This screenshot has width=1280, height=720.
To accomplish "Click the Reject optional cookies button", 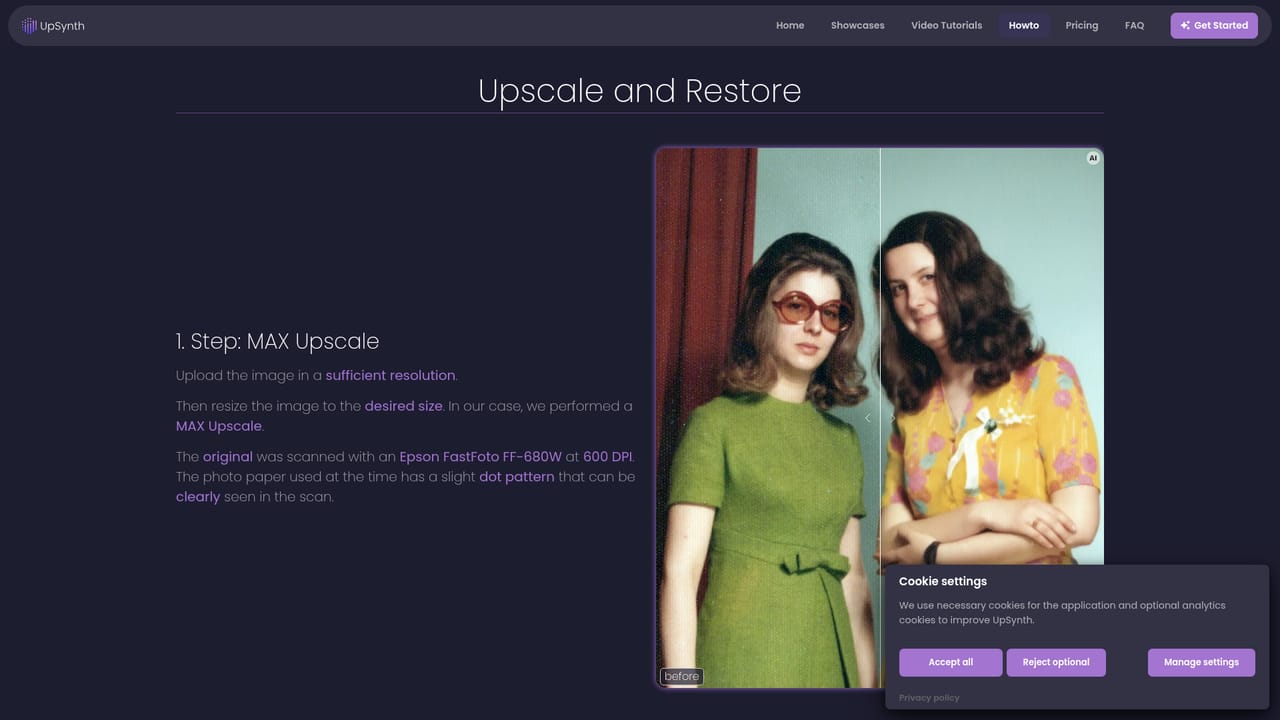I will (1056, 662).
